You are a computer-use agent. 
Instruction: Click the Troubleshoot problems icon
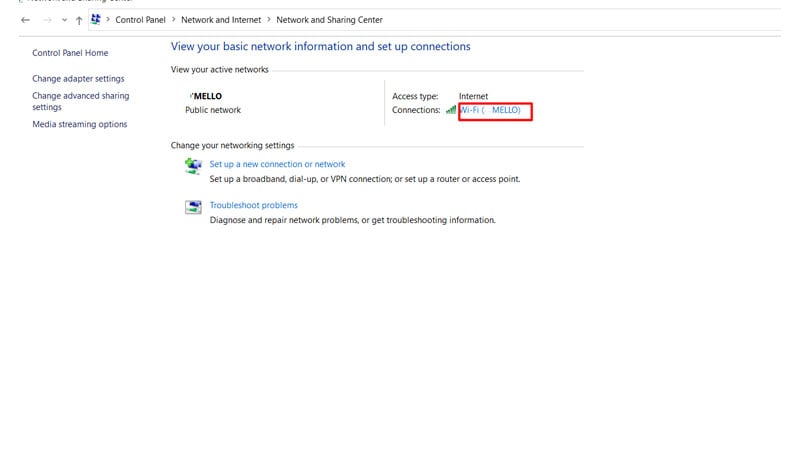pyautogui.click(x=193, y=207)
